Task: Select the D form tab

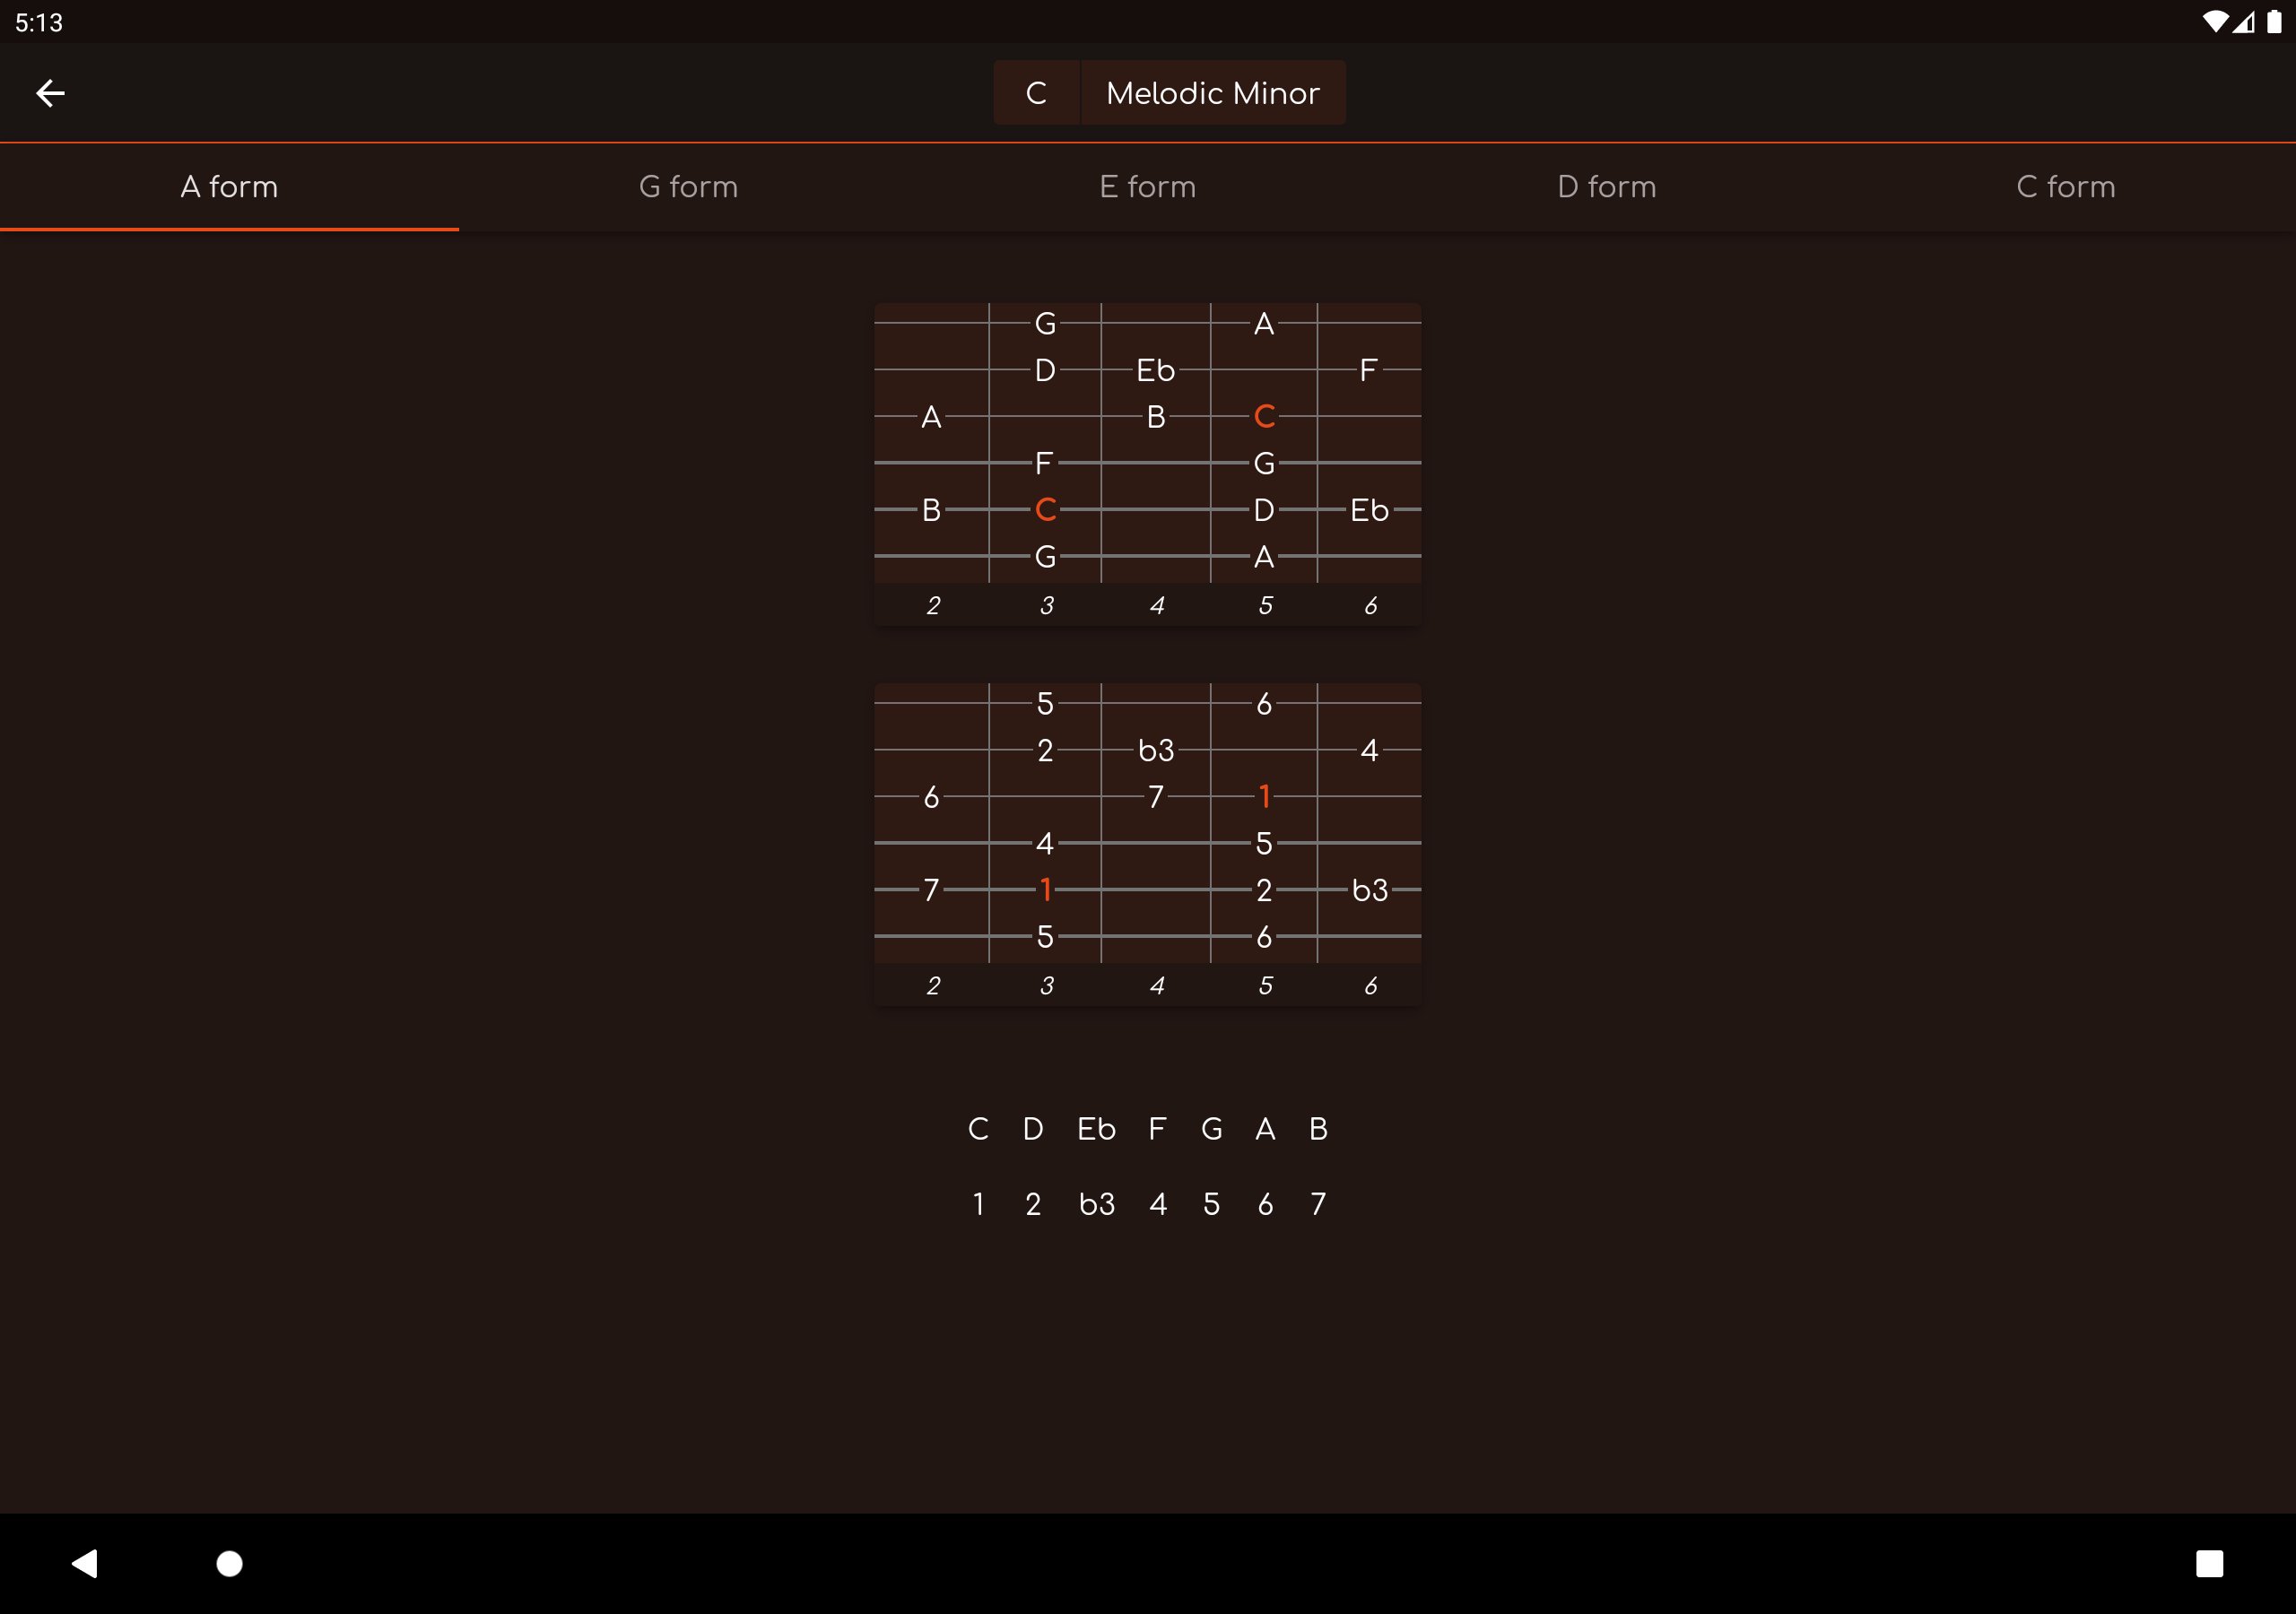Action: pos(1606,187)
